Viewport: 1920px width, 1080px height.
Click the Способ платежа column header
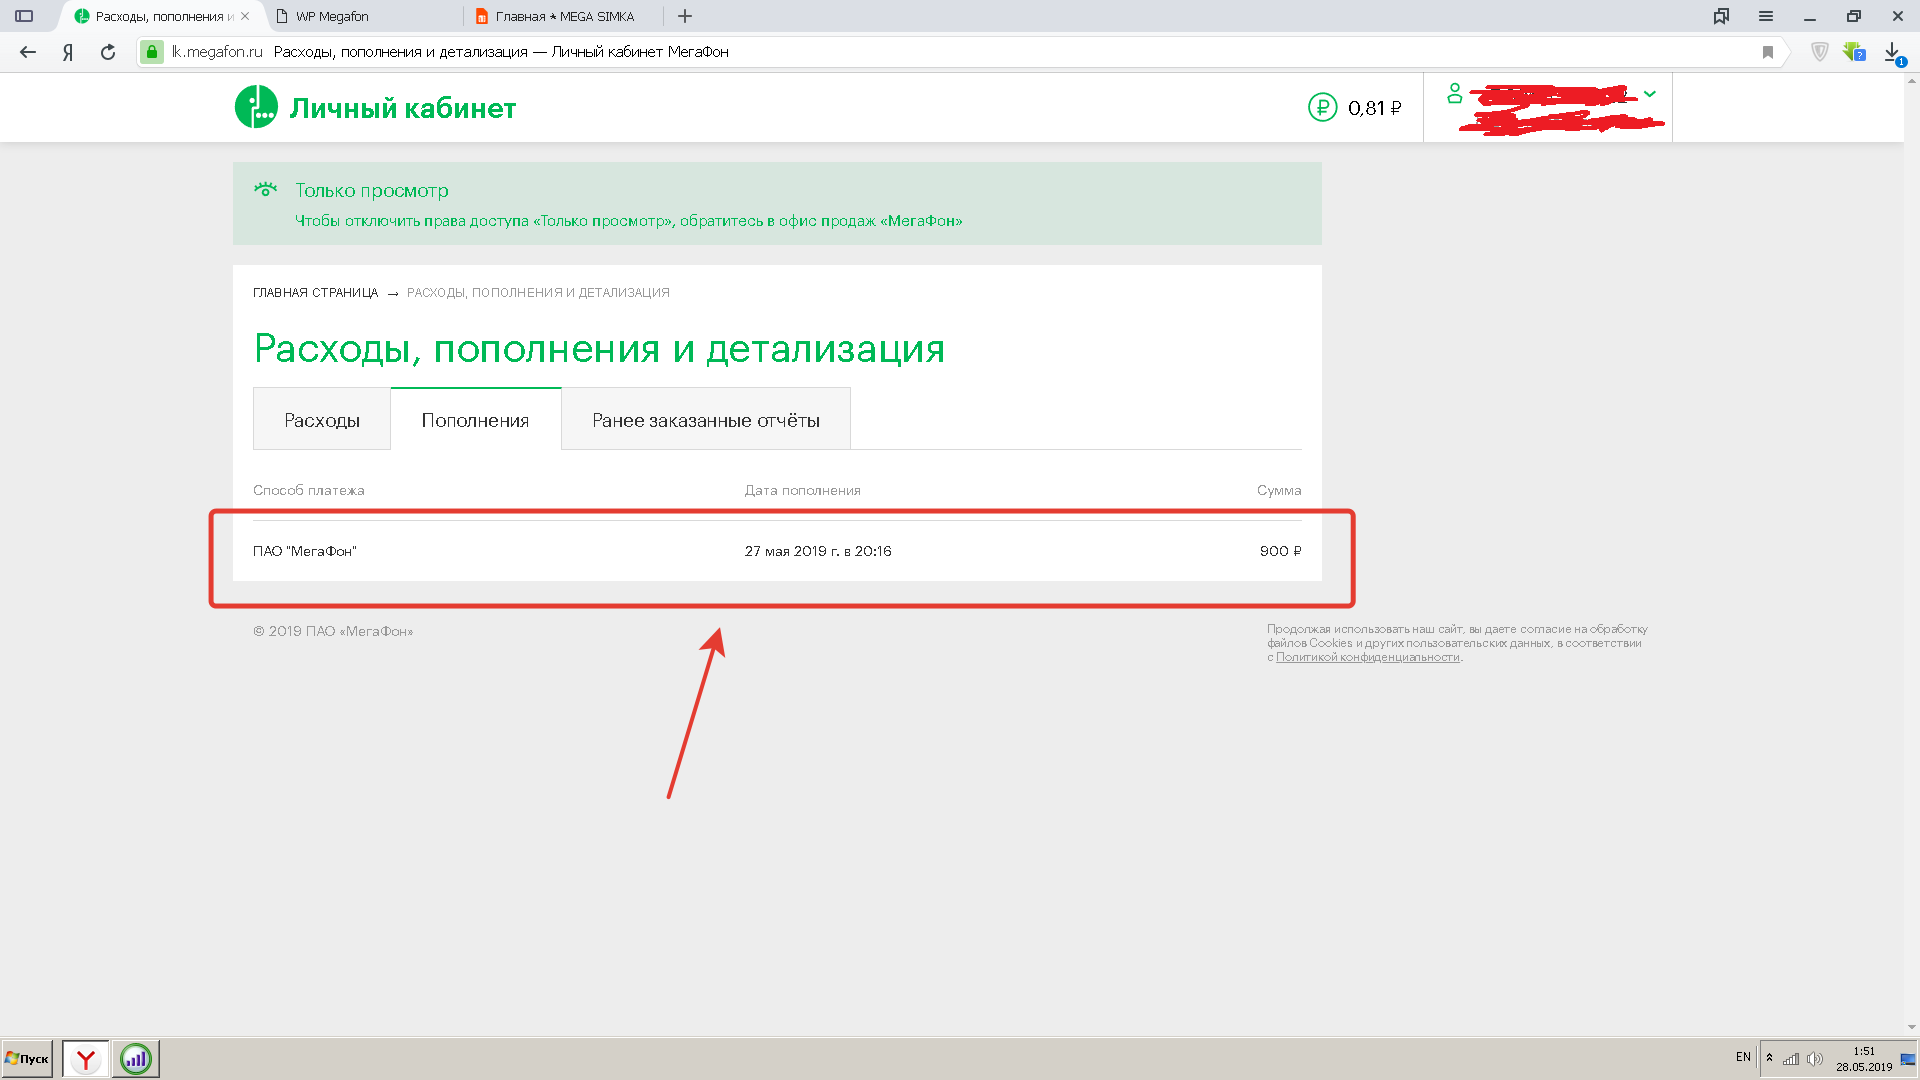pos(309,490)
